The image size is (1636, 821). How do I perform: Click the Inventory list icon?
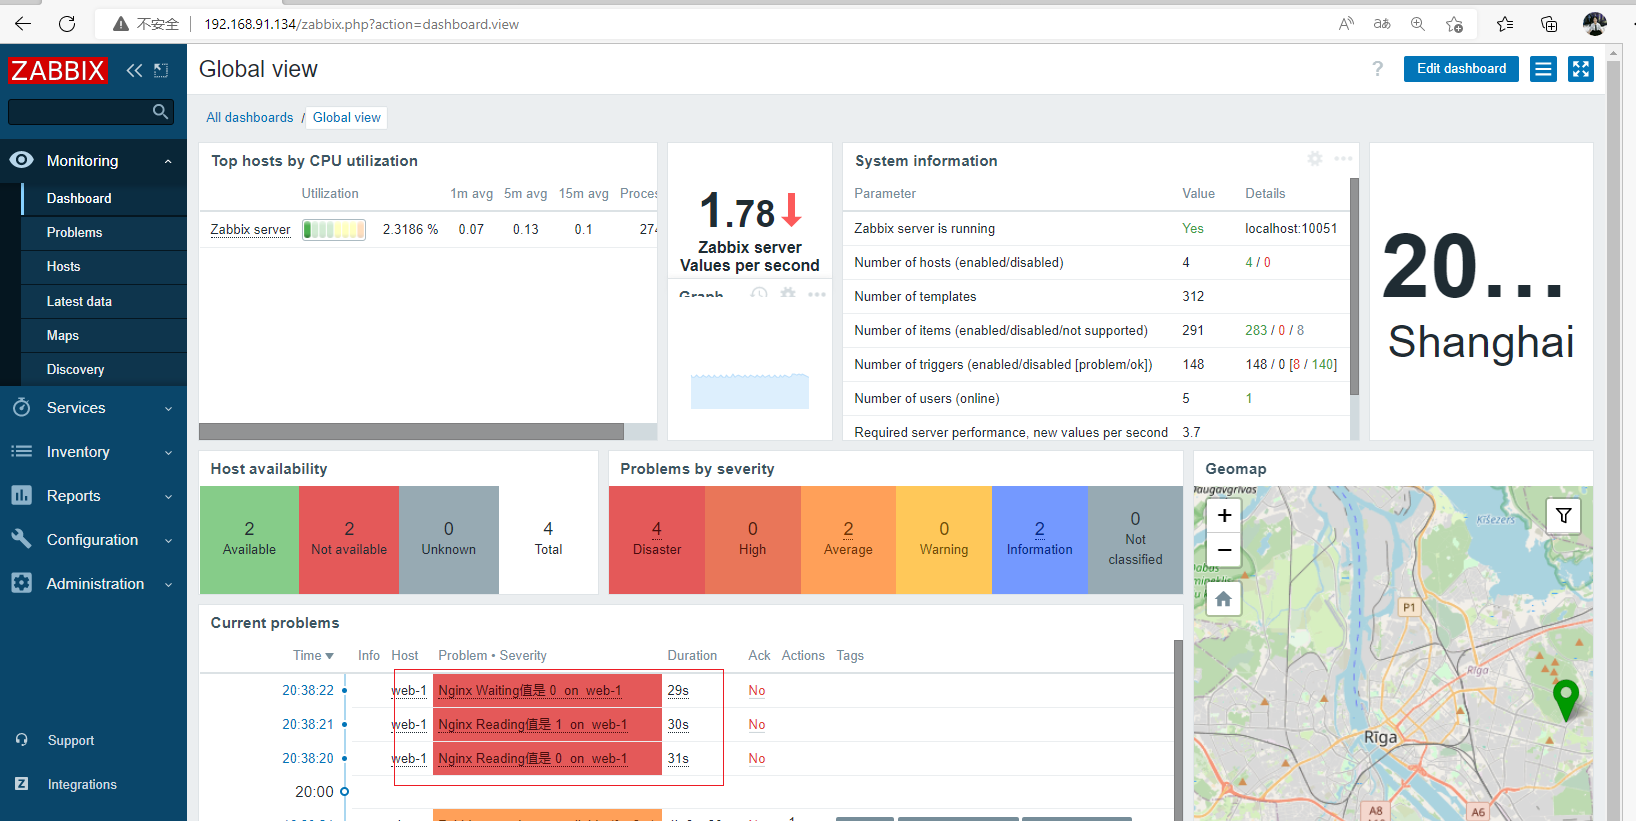tap(21, 451)
